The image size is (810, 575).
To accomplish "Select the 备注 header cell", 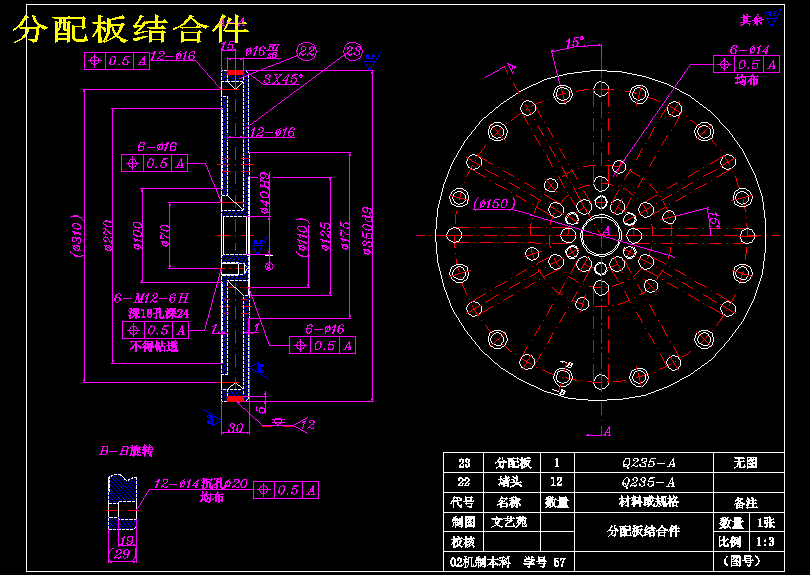I will pyautogui.click(x=749, y=502).
